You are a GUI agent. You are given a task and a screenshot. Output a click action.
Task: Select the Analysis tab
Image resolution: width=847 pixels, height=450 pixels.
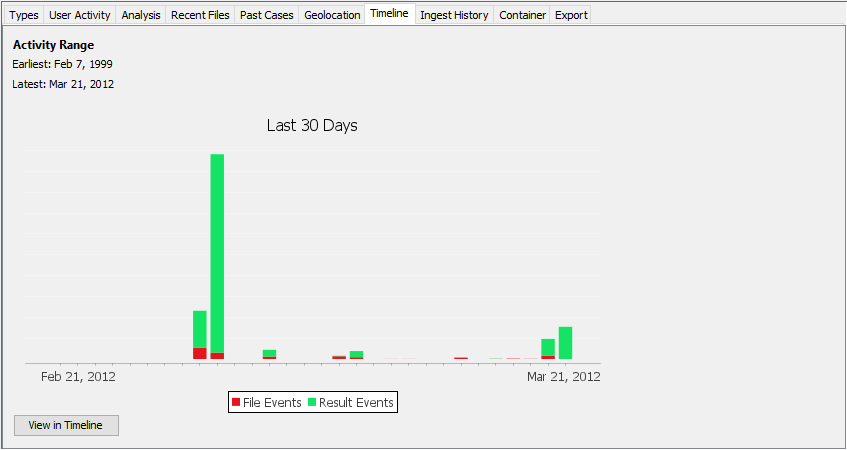coord(141,15)
